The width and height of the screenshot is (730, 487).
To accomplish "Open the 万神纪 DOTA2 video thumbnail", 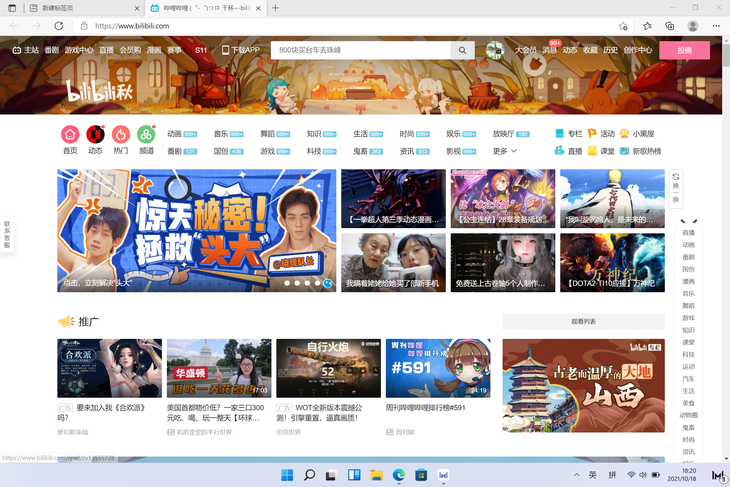I will [x=612, y=263].
